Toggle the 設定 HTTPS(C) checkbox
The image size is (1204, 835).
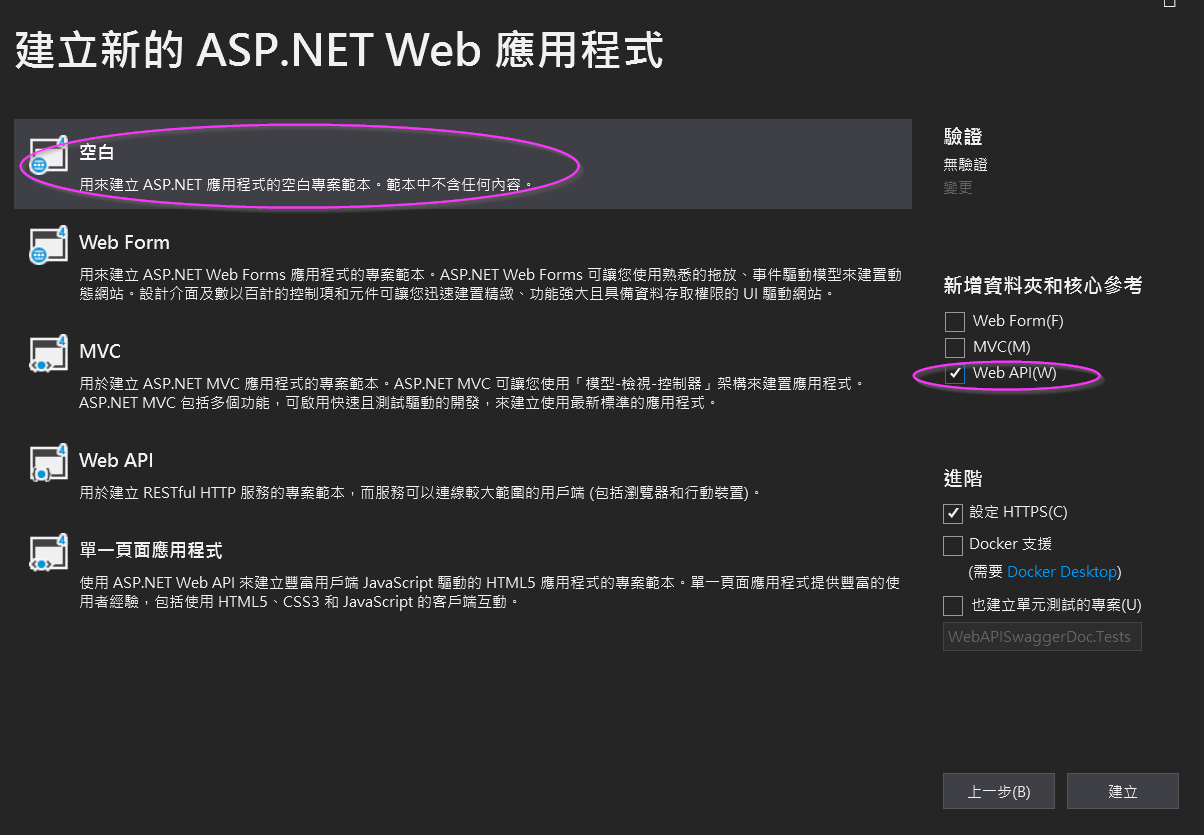953,512
